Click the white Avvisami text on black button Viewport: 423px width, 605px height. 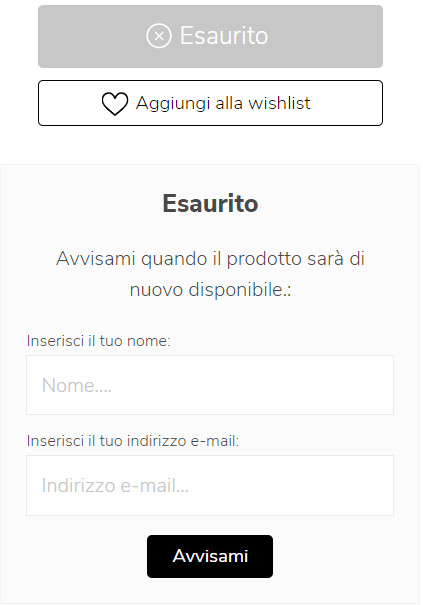[x=210, y=556]
